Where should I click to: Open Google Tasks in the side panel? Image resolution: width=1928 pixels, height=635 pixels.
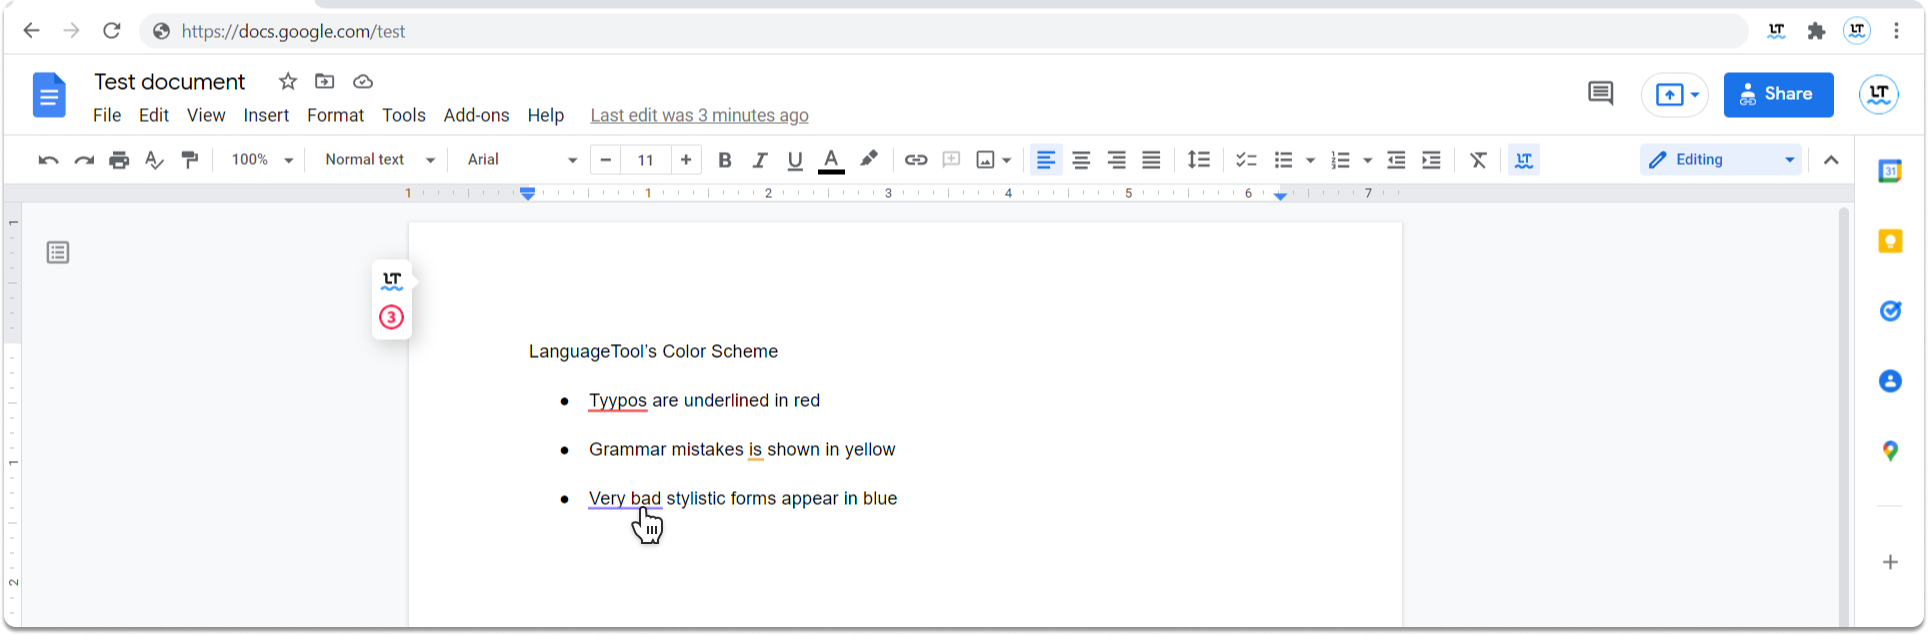[1890, 311]
